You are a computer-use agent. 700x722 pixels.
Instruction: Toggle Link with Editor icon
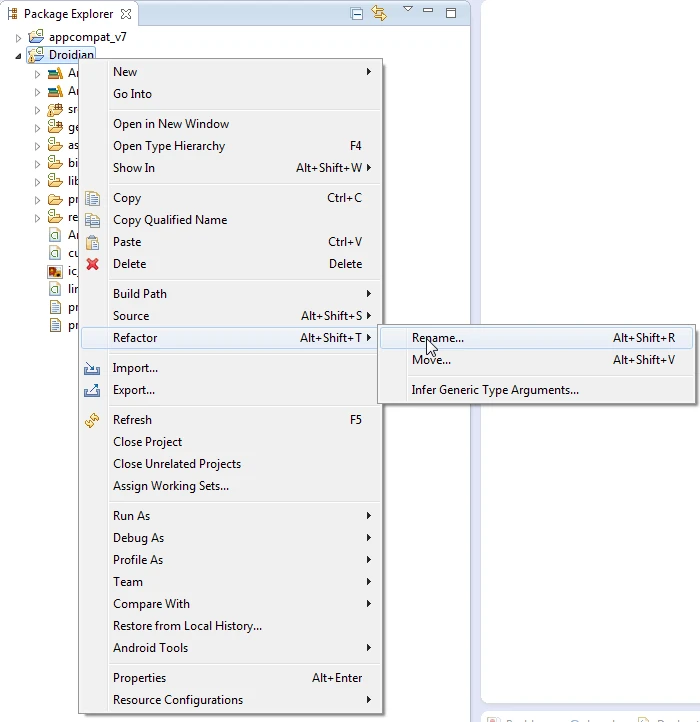pyautogui.click(x=379, y=13)
